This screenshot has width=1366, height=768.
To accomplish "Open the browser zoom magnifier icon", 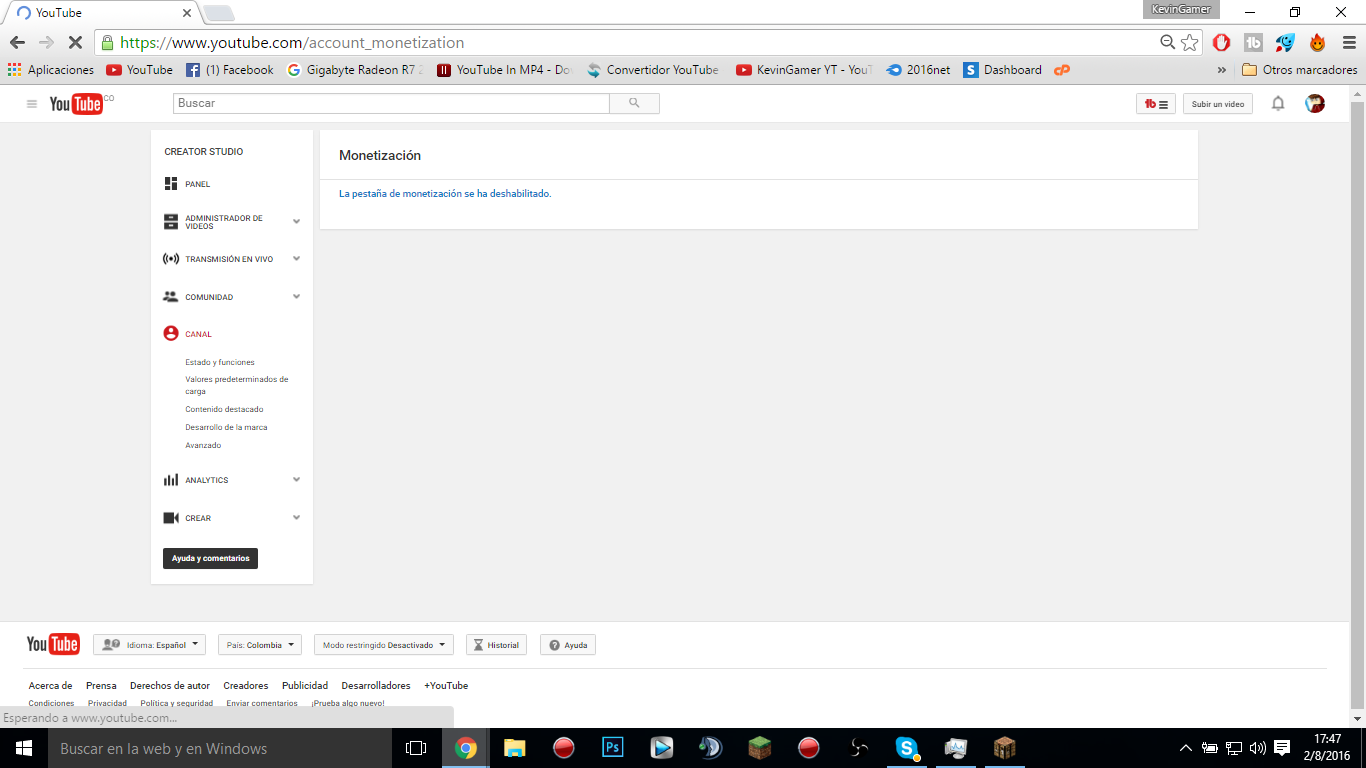I will coord(1167,43).
